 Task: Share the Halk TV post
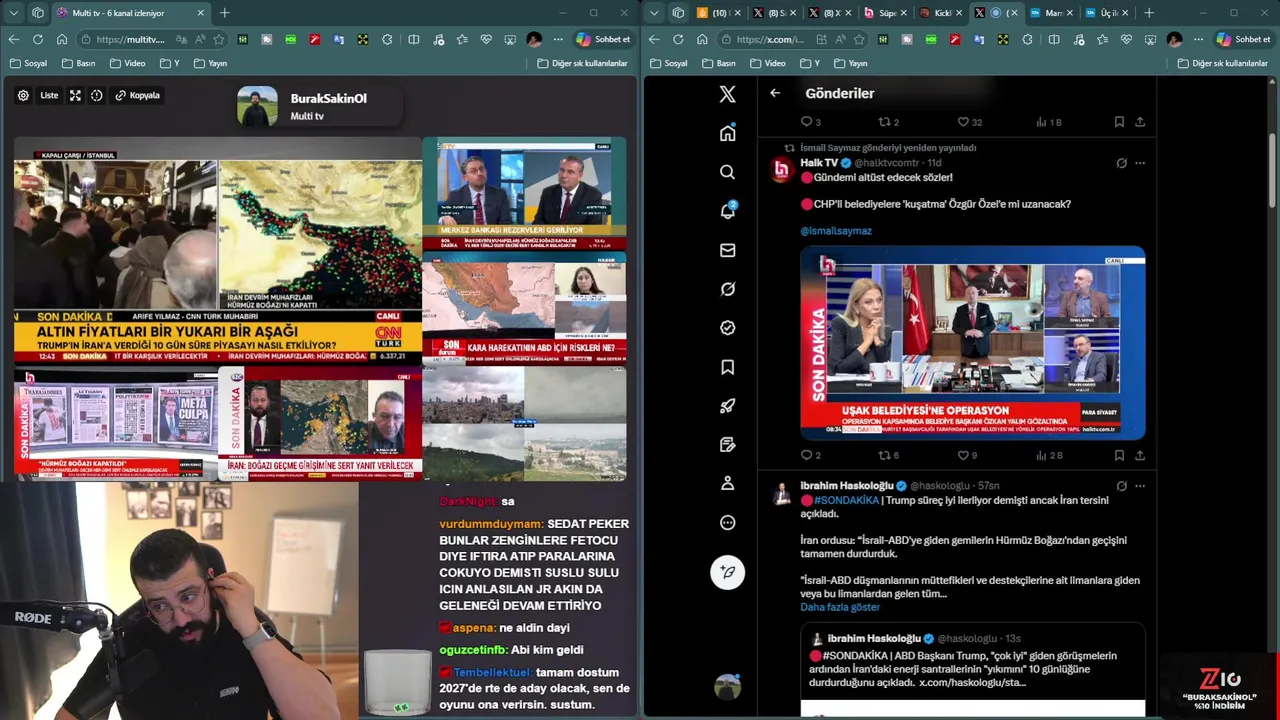pyautogui.click(x=1140, y=455)
